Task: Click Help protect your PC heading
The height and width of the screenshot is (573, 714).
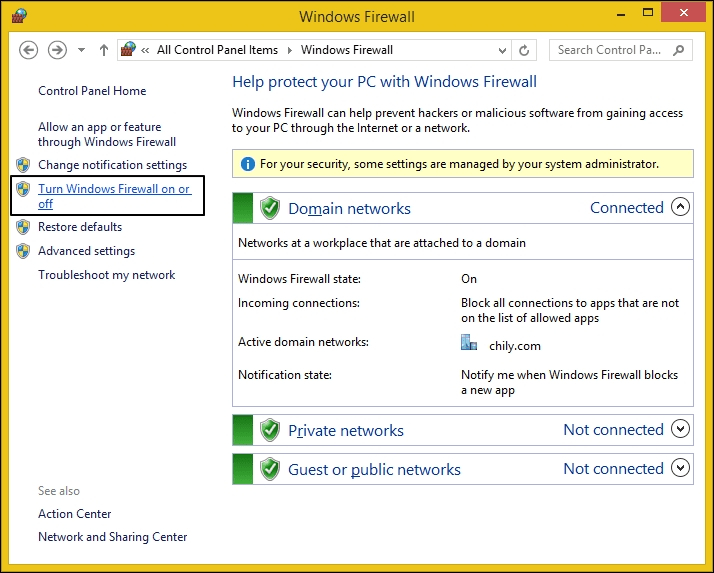Action: 384,82
